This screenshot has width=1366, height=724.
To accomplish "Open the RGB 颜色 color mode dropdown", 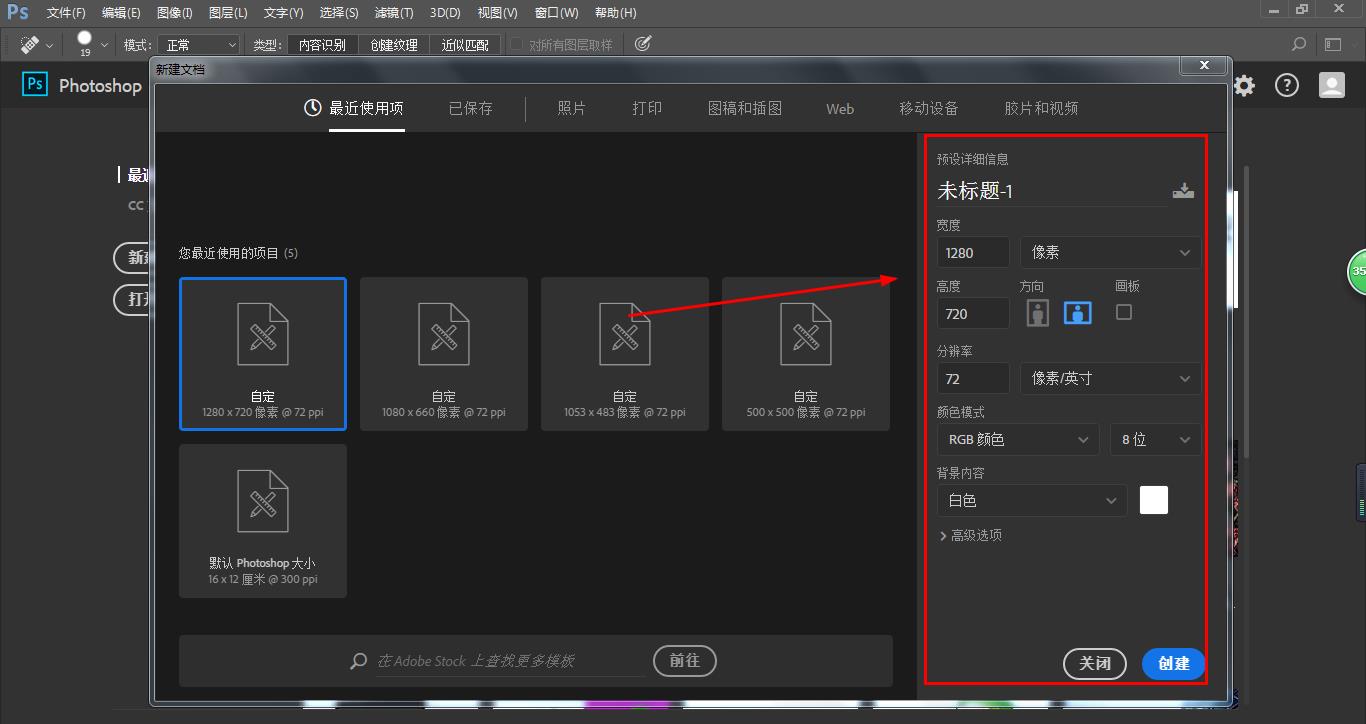I will pyautogui.click(x=1017, y=439).
